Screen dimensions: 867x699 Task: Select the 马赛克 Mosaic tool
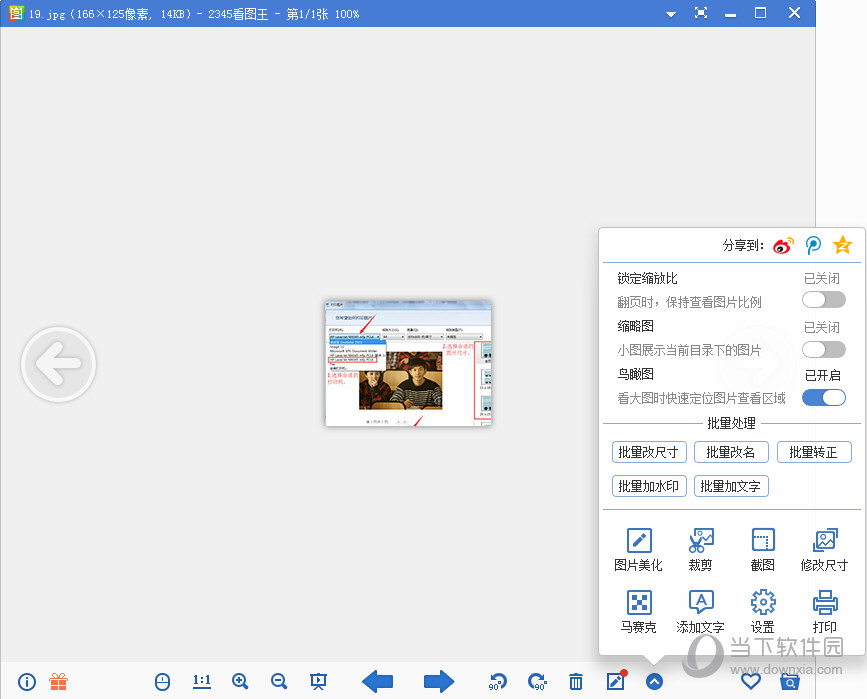[639, 611]
